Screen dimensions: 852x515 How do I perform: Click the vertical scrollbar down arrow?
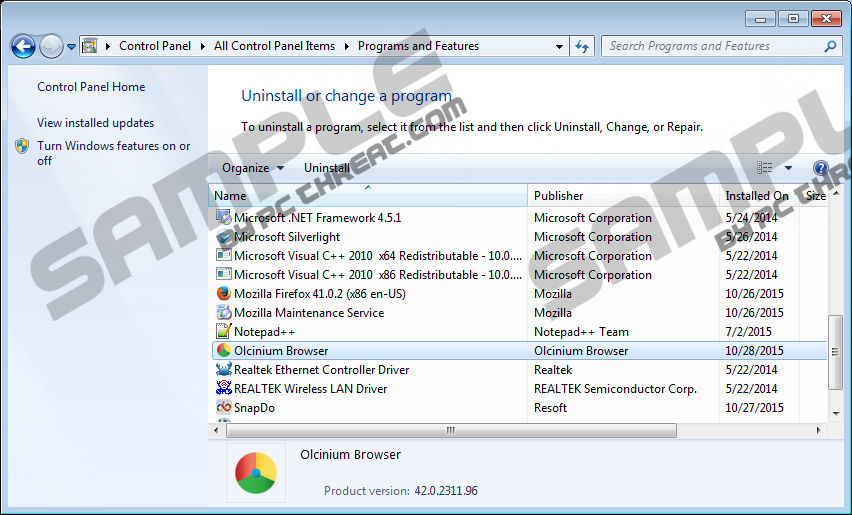click(x=836, y=413)
